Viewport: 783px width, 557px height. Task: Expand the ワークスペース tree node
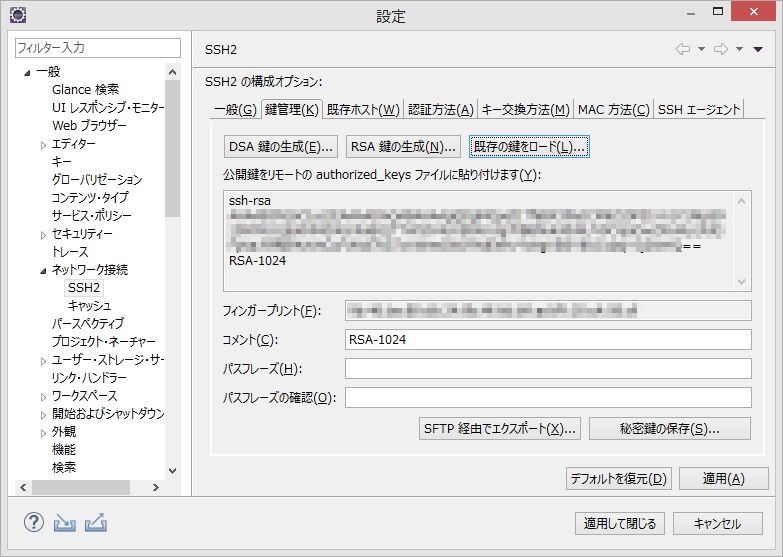pos(43,397)
